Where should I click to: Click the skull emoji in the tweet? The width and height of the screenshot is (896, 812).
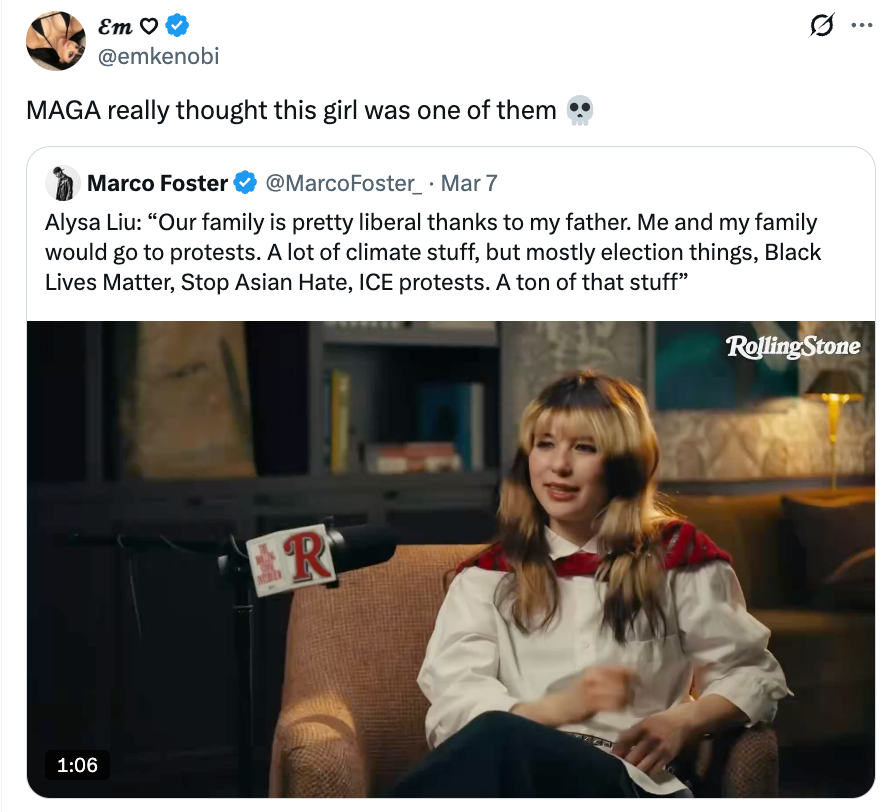[580, 110]
